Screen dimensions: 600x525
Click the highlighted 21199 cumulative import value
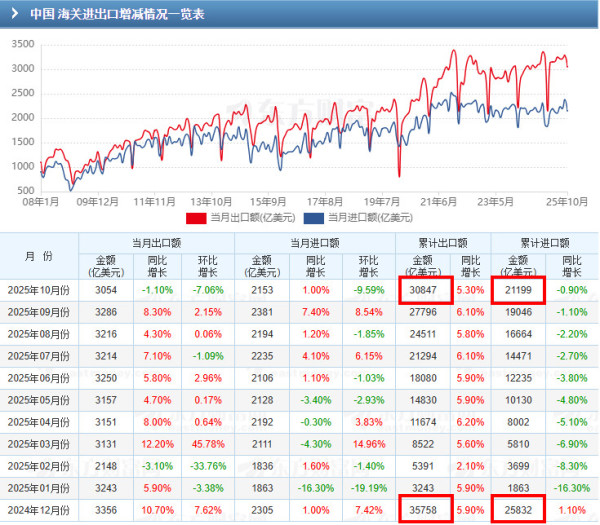[x=518, y=289]
